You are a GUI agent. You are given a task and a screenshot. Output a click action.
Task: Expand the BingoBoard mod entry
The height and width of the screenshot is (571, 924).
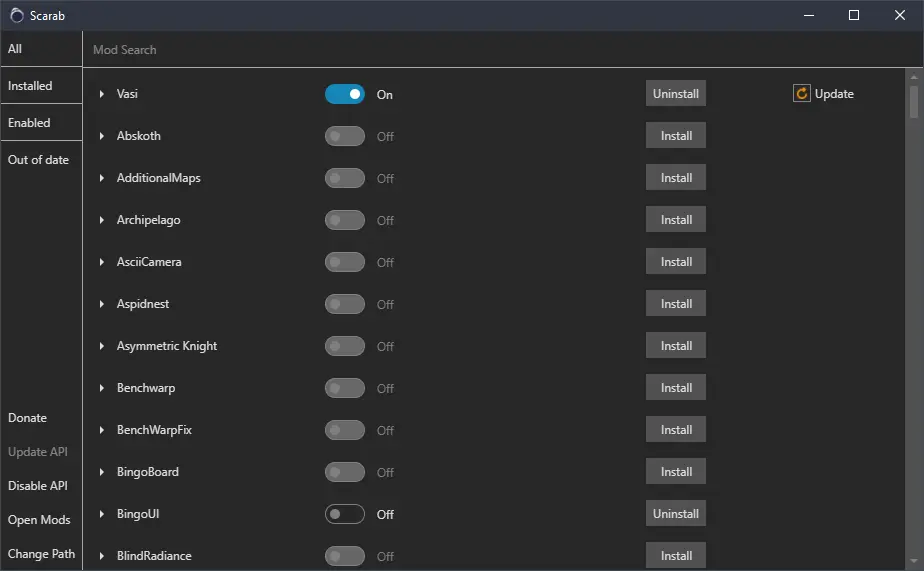102,472
